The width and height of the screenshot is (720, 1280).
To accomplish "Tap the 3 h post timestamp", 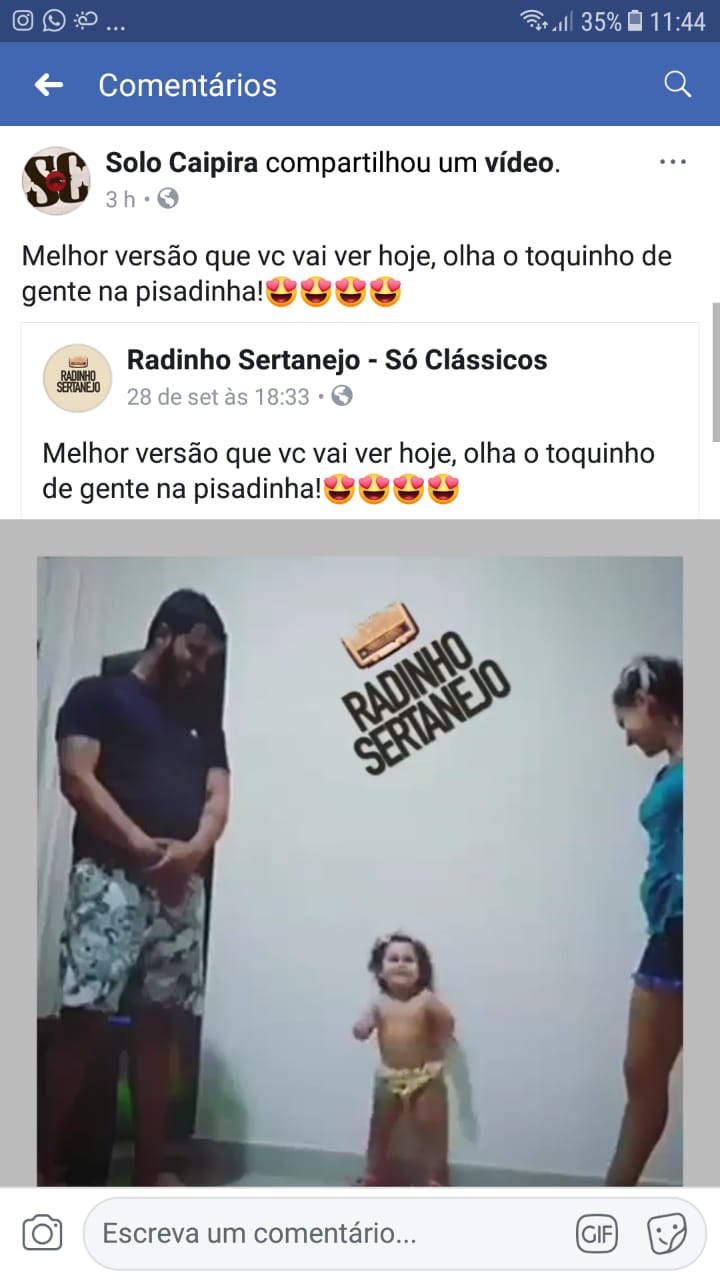I will tap(120, 199).
